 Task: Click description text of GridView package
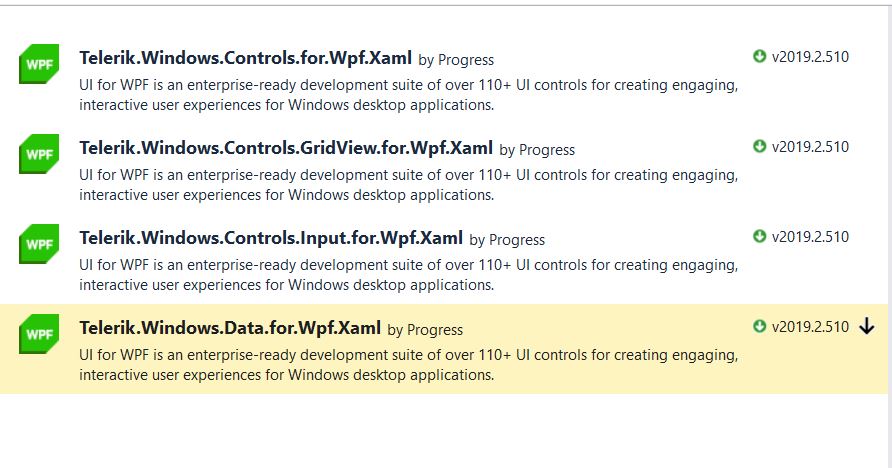pos(408,185)
